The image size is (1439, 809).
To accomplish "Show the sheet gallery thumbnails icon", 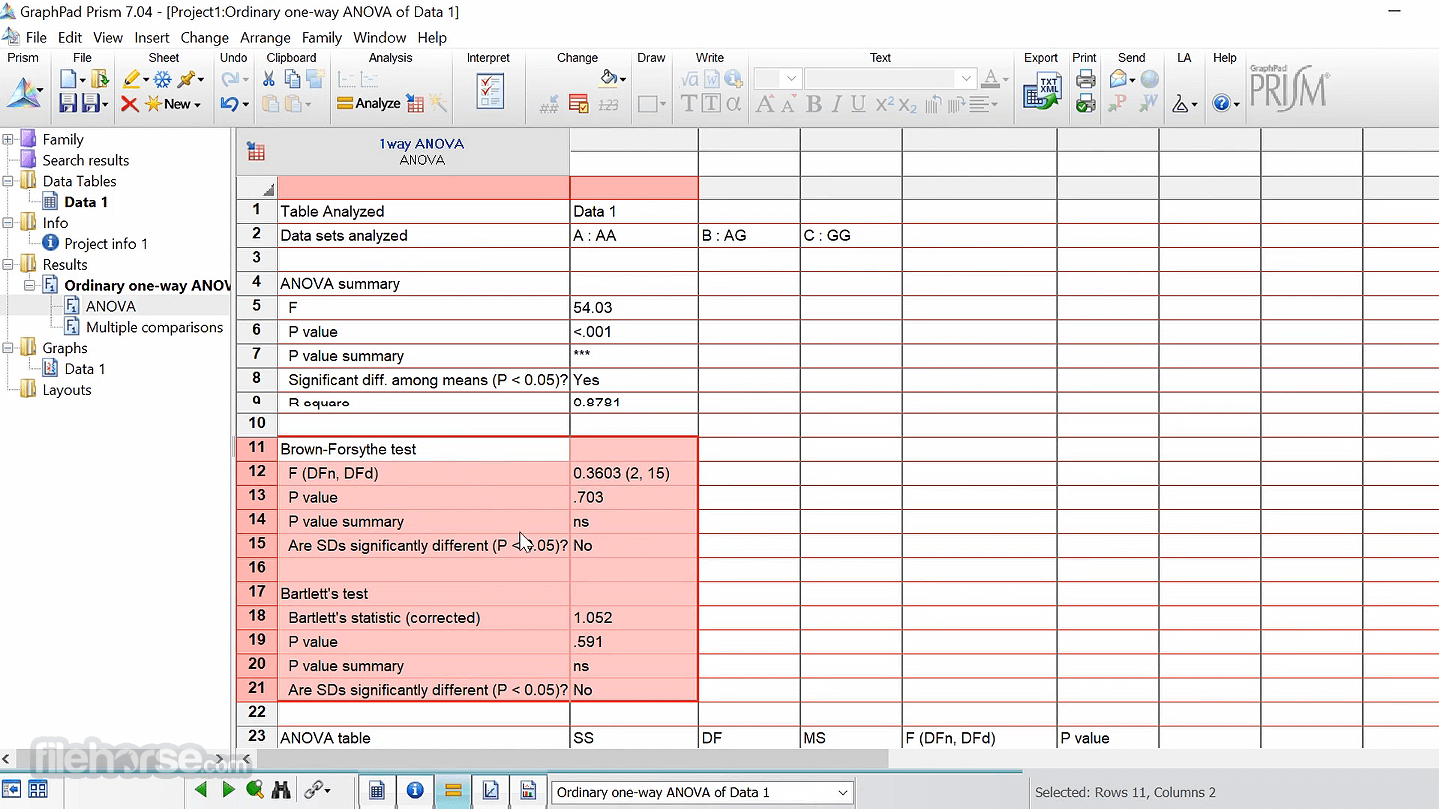I will click(38, 790).
